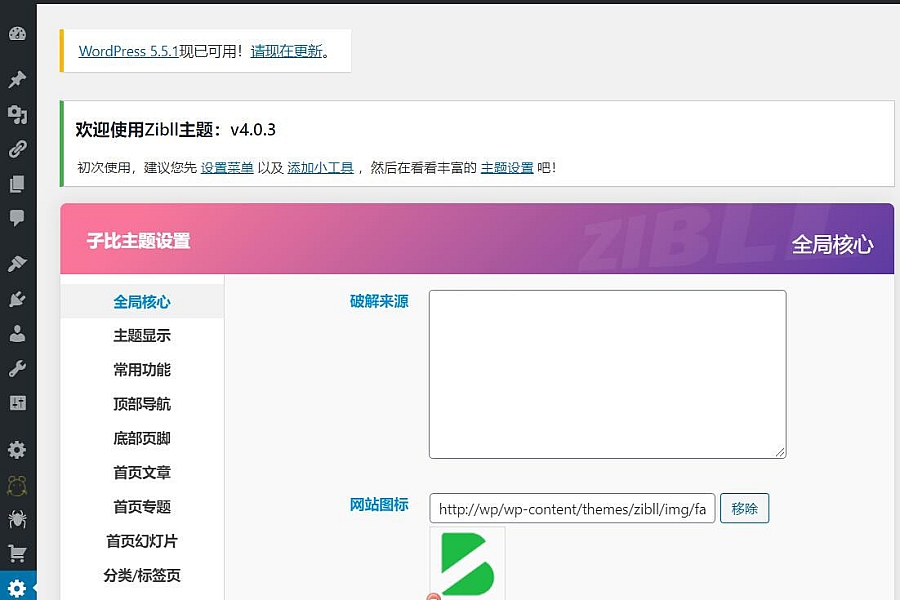
Task: Click the 破解来源 field label
Action: 379,301
